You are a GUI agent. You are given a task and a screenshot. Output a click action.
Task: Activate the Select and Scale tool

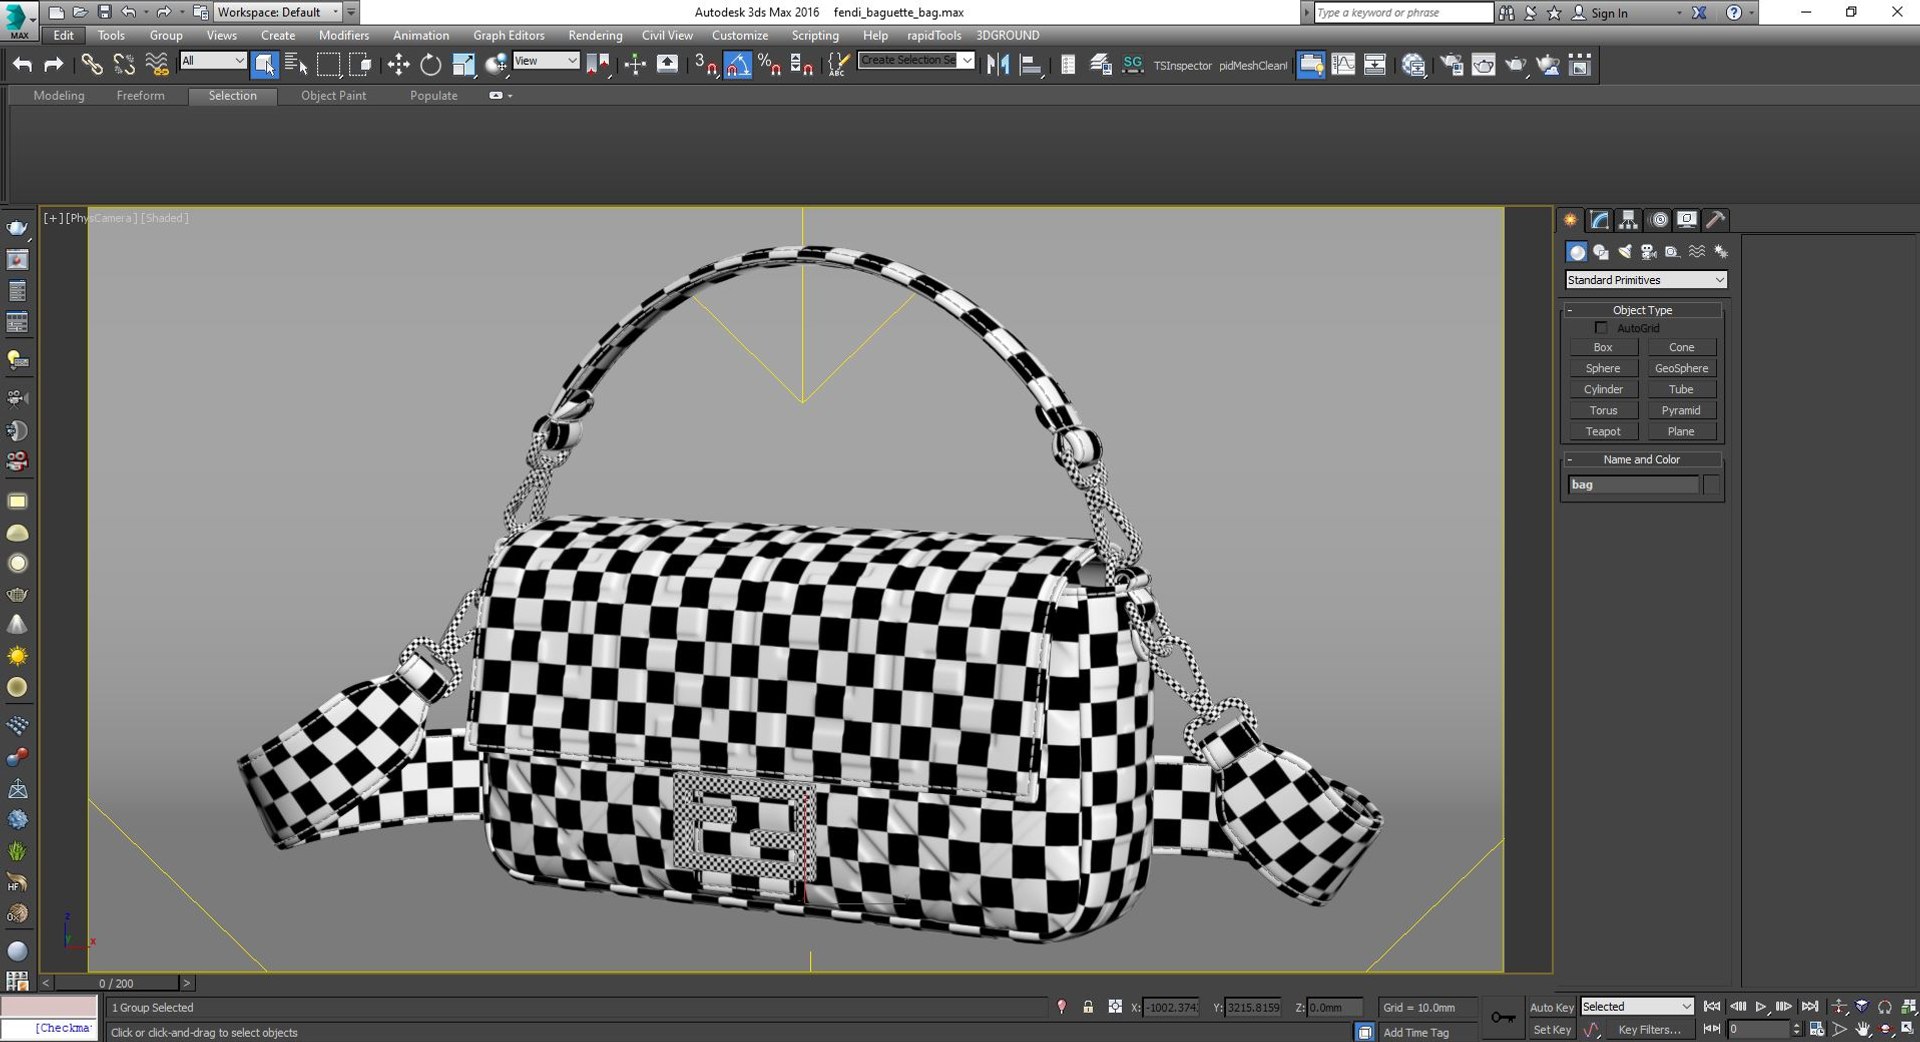(x=463, y=65)
